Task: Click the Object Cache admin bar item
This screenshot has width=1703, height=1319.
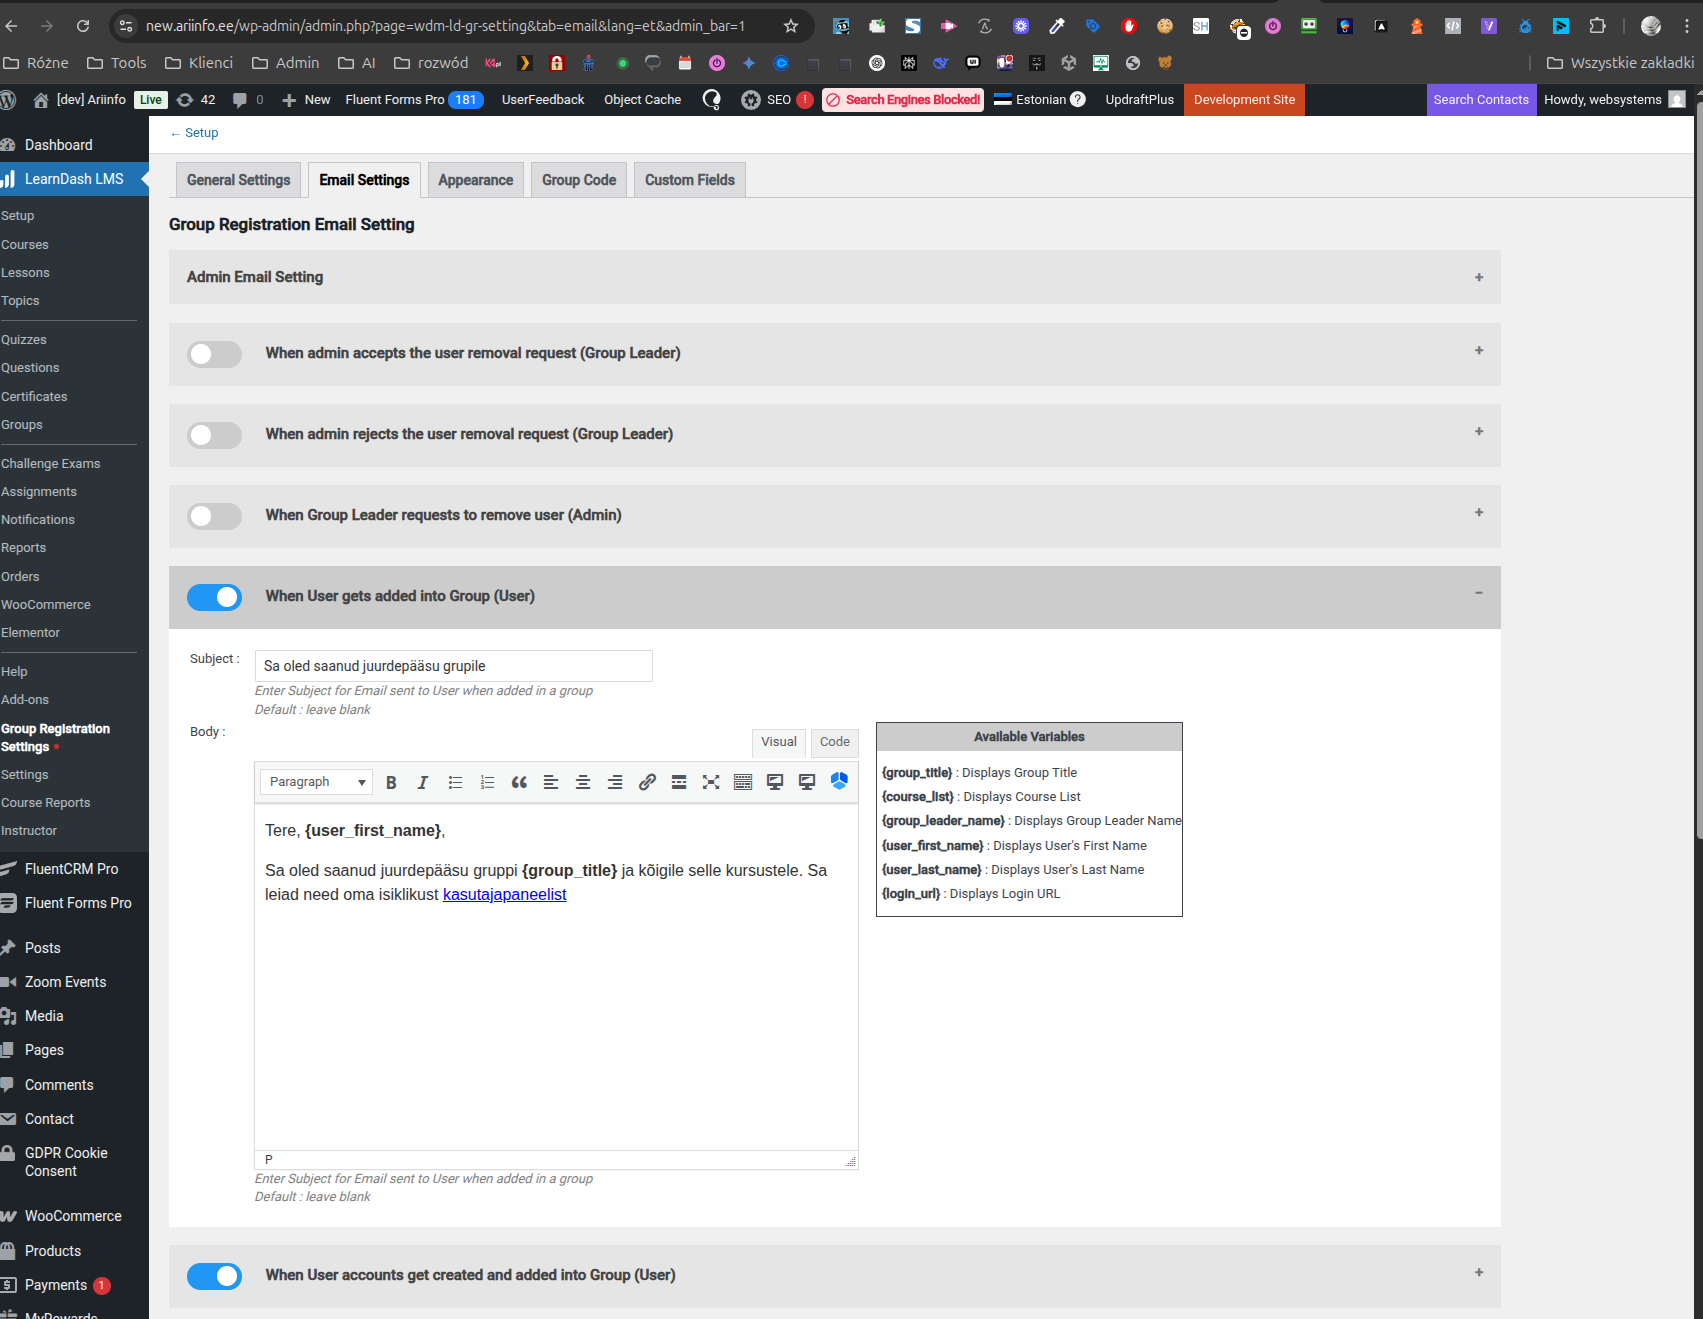Action: click(642, 100)
